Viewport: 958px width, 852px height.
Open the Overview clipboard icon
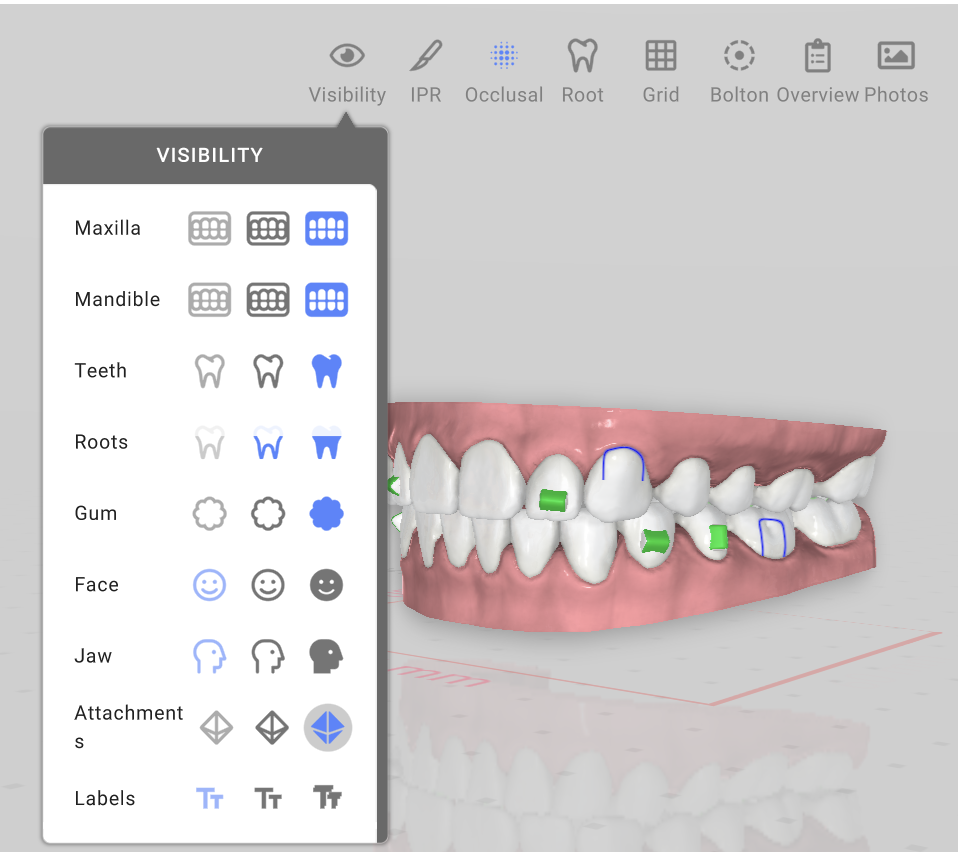(817, 71)
